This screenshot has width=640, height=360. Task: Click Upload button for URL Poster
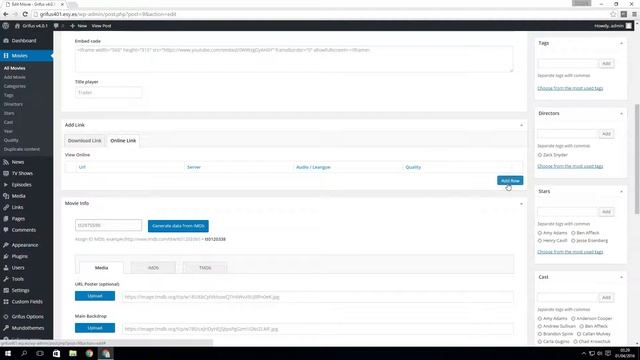click(95, 296)
